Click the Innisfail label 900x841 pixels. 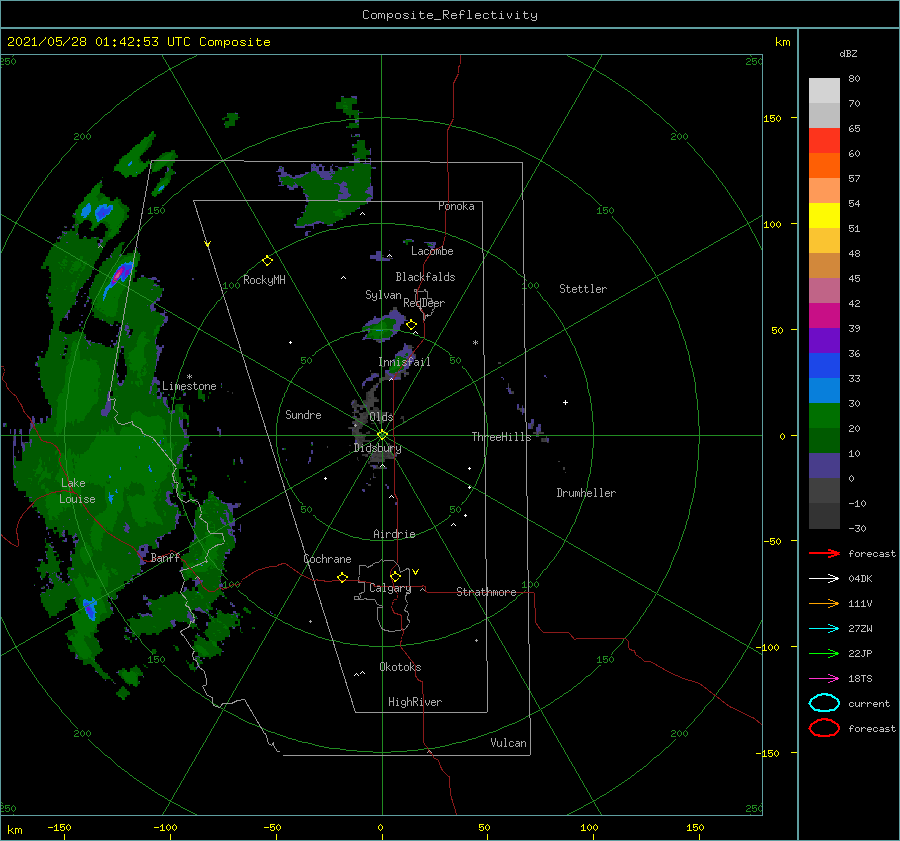(x=404, y=362)
